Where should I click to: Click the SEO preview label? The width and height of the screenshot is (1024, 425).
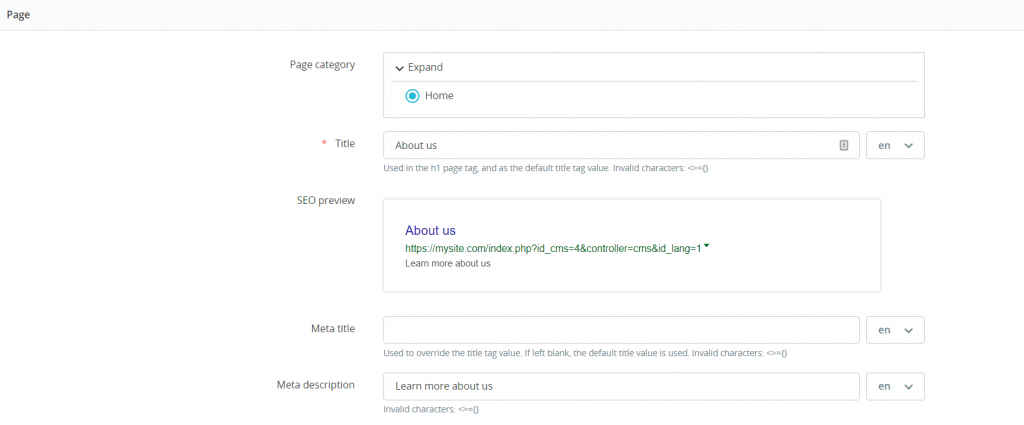pos(326,200)
